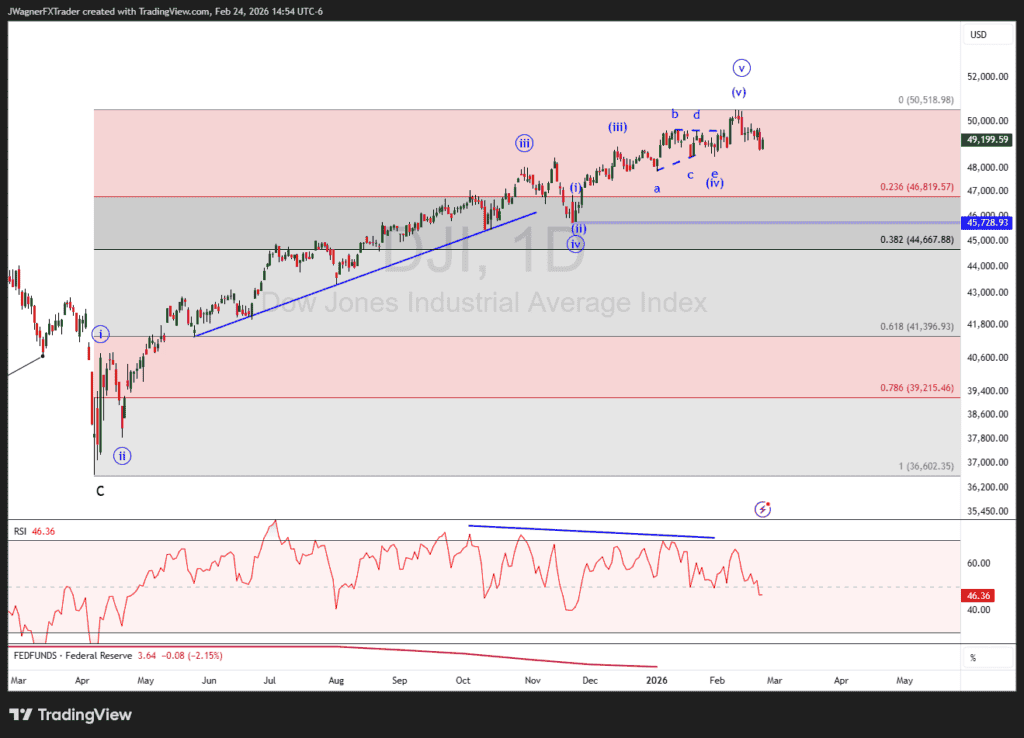Click the circled wave iv marker
This screenshot has height=738, width=1024.
(x=575, y=244)
